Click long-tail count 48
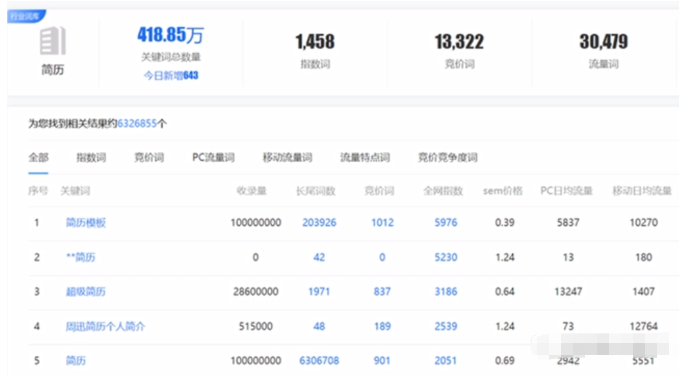The height and width of the screenshot is (384, 679). click(319, 326)
